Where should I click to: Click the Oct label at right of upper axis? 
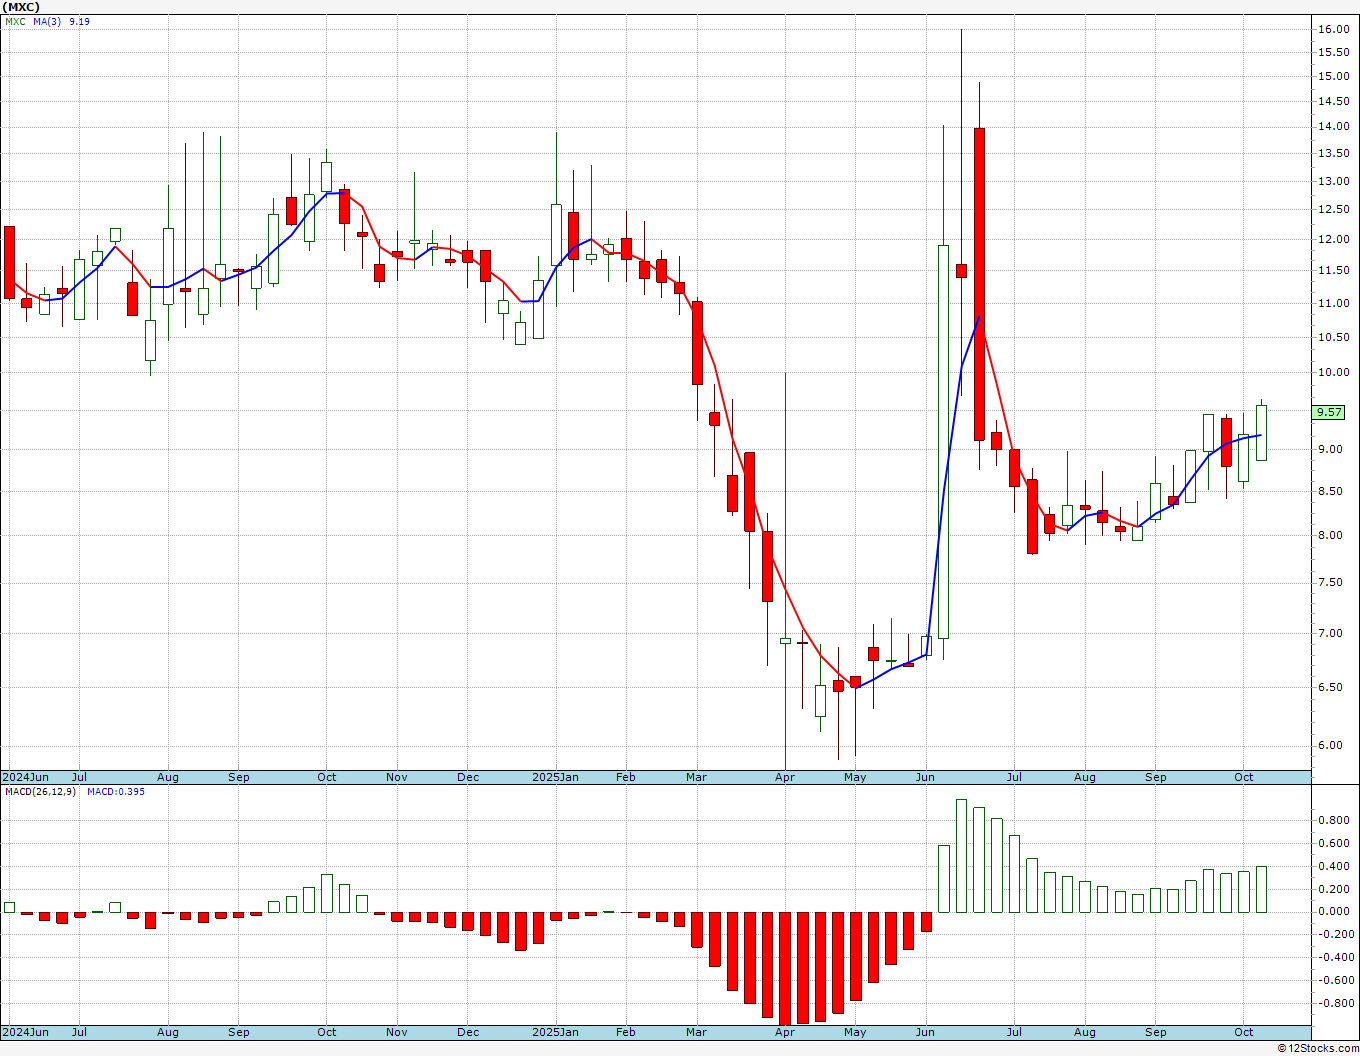coord(1244,777)
